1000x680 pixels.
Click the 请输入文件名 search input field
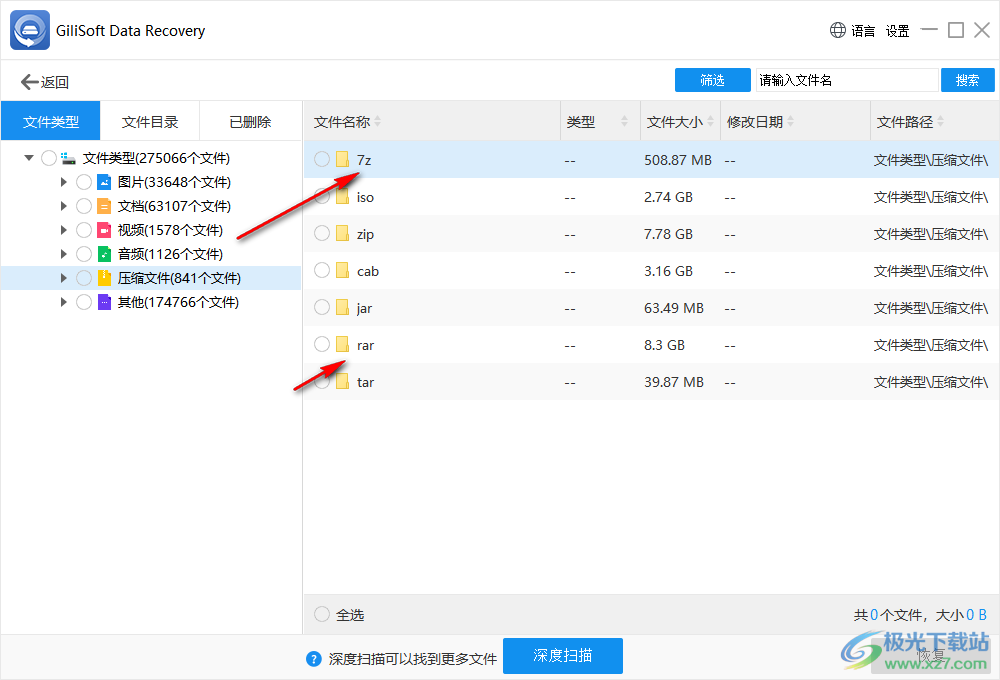(x=845, y=79)
